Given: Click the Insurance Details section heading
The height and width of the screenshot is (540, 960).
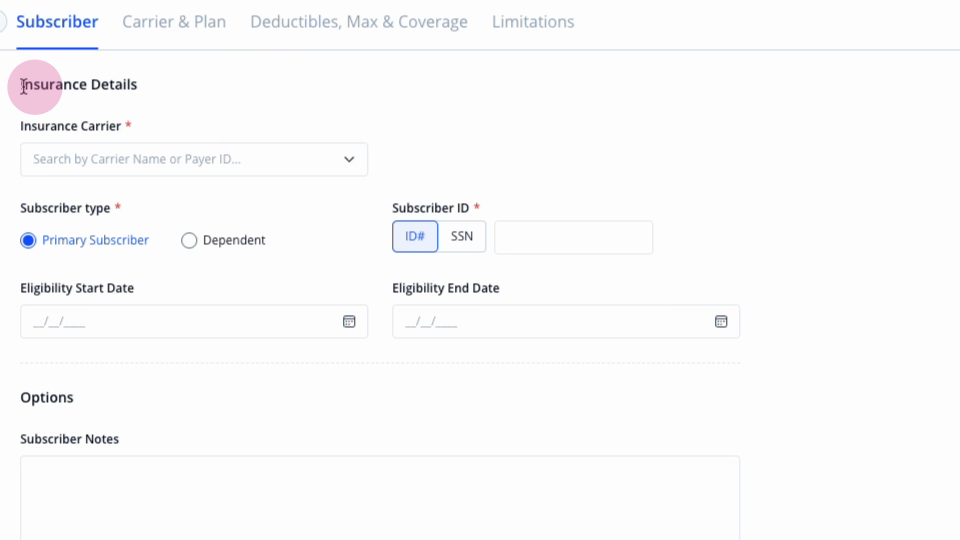Looking at the screenshot, I should (x=78, y=84).
